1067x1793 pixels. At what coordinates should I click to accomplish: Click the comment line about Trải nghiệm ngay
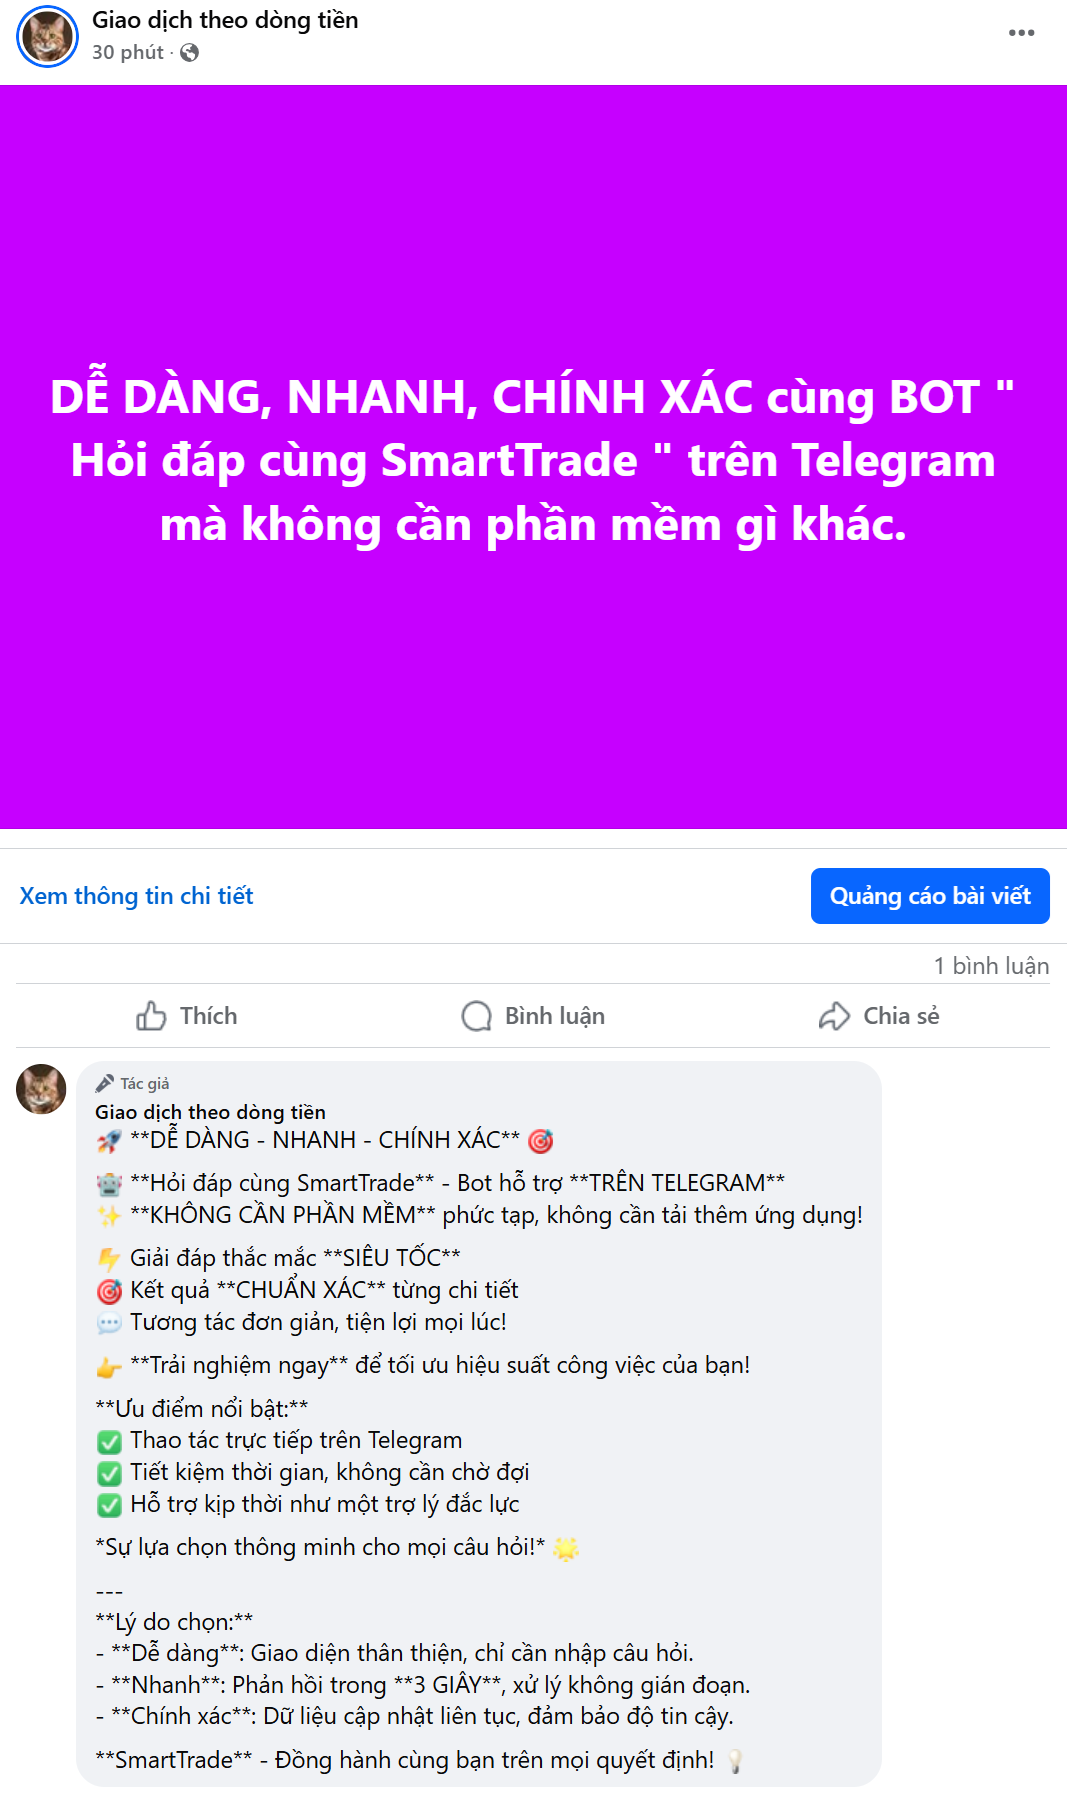(423, 1365)
